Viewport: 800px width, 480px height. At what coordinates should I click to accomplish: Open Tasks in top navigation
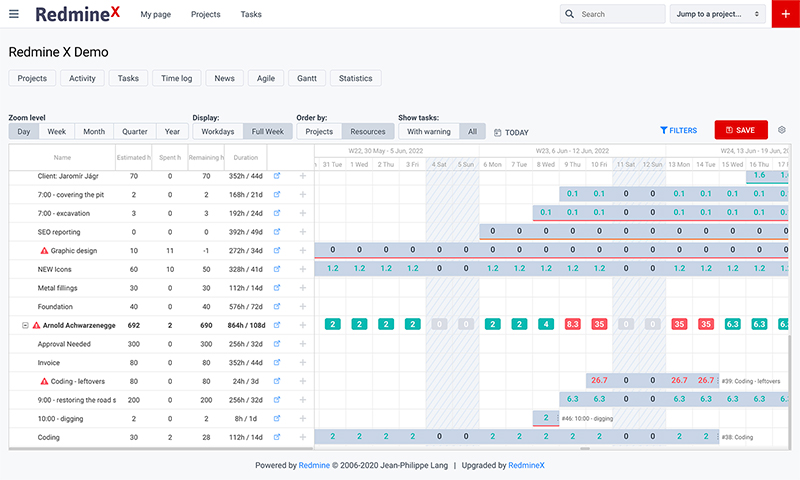[251, 14]
